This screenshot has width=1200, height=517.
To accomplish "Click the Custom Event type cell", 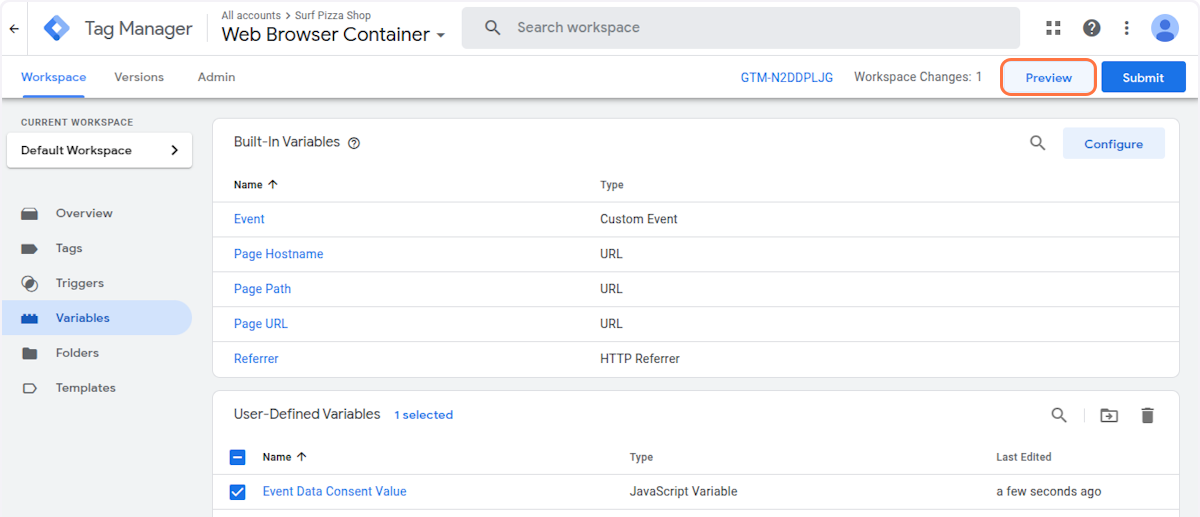I will pyautogui.click(x=639, y=219).
